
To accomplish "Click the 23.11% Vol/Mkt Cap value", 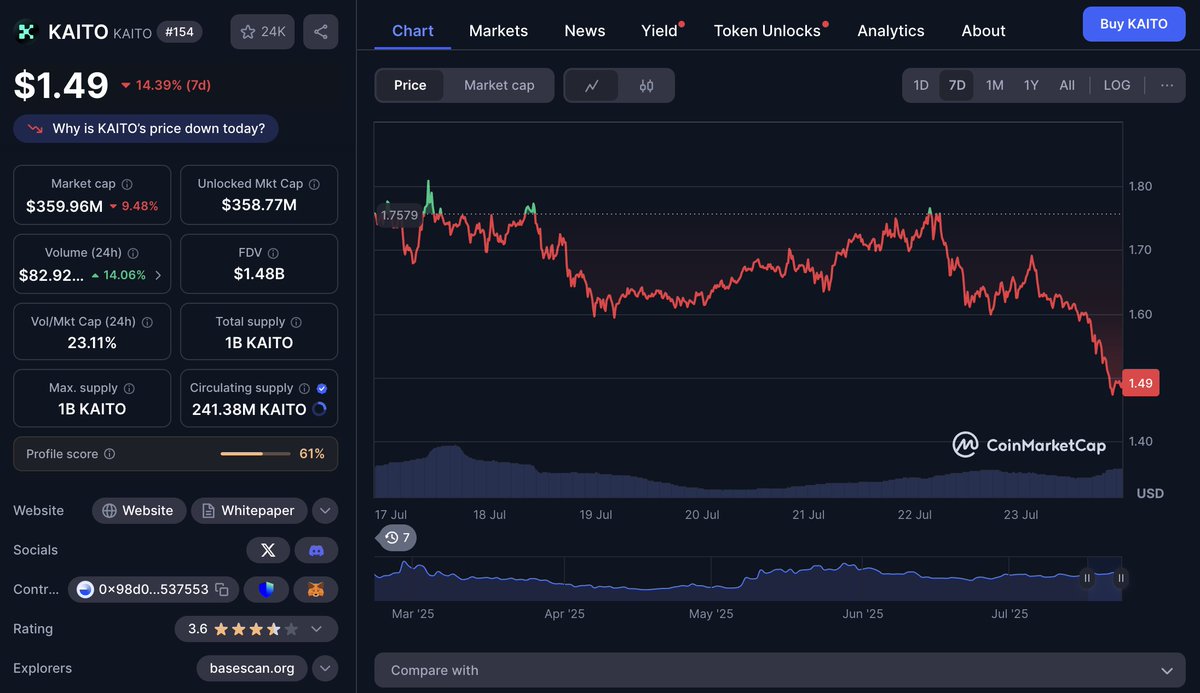I will click(92, 343).
